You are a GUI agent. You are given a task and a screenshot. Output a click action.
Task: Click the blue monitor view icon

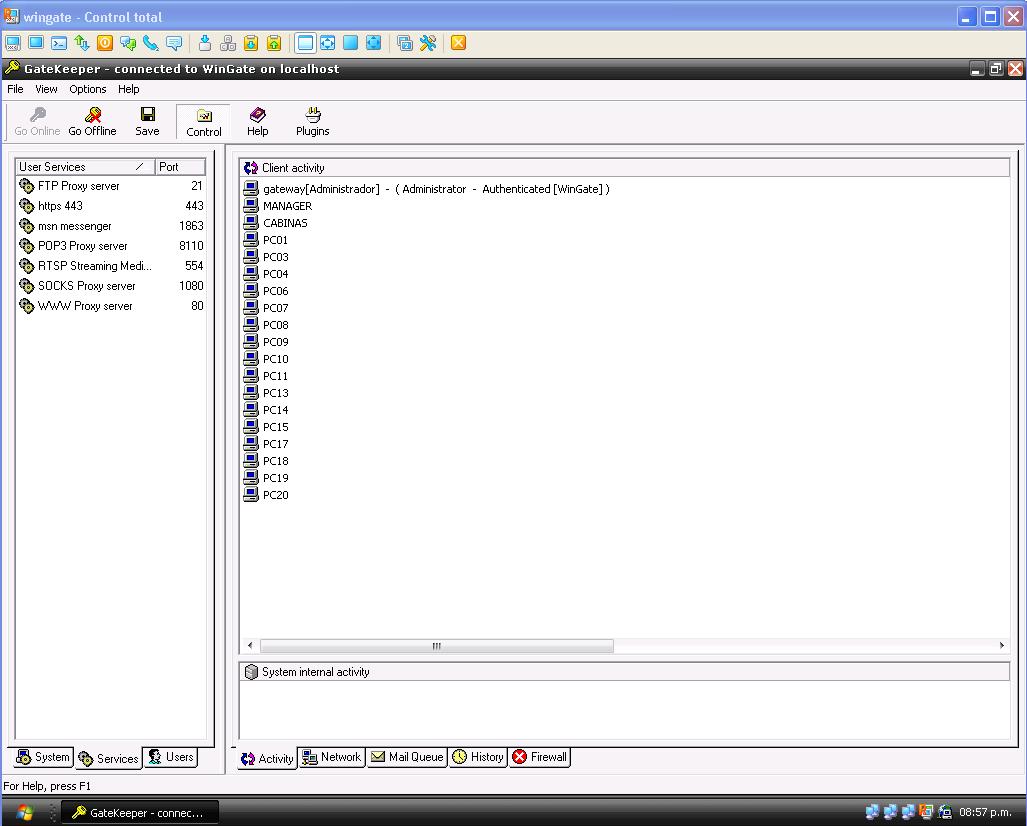36,43
